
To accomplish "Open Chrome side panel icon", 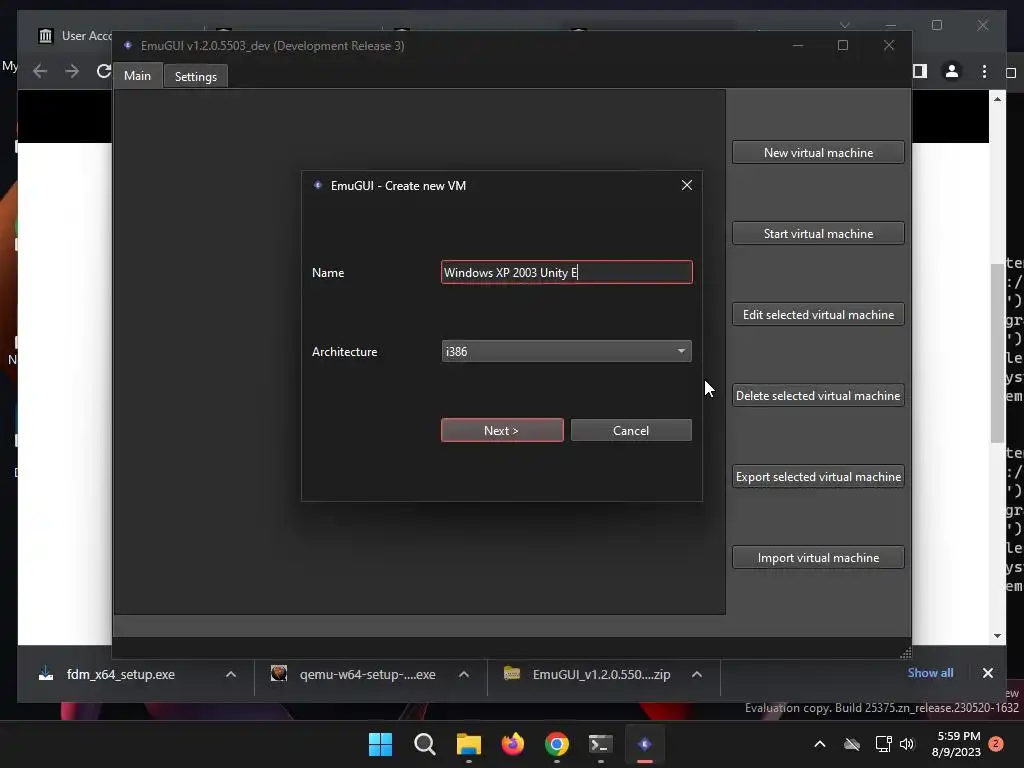I will pos(920,71).
